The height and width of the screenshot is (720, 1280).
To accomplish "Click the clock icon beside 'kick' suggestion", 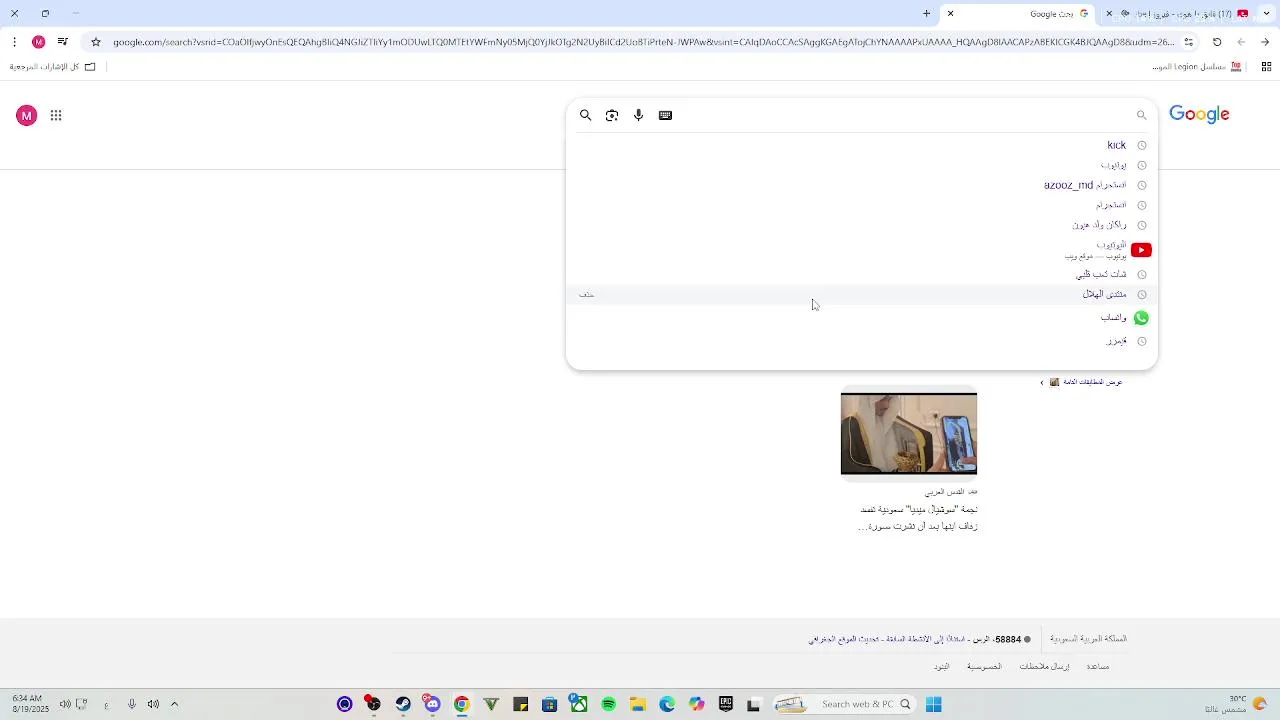I will tap(1141, 145).
